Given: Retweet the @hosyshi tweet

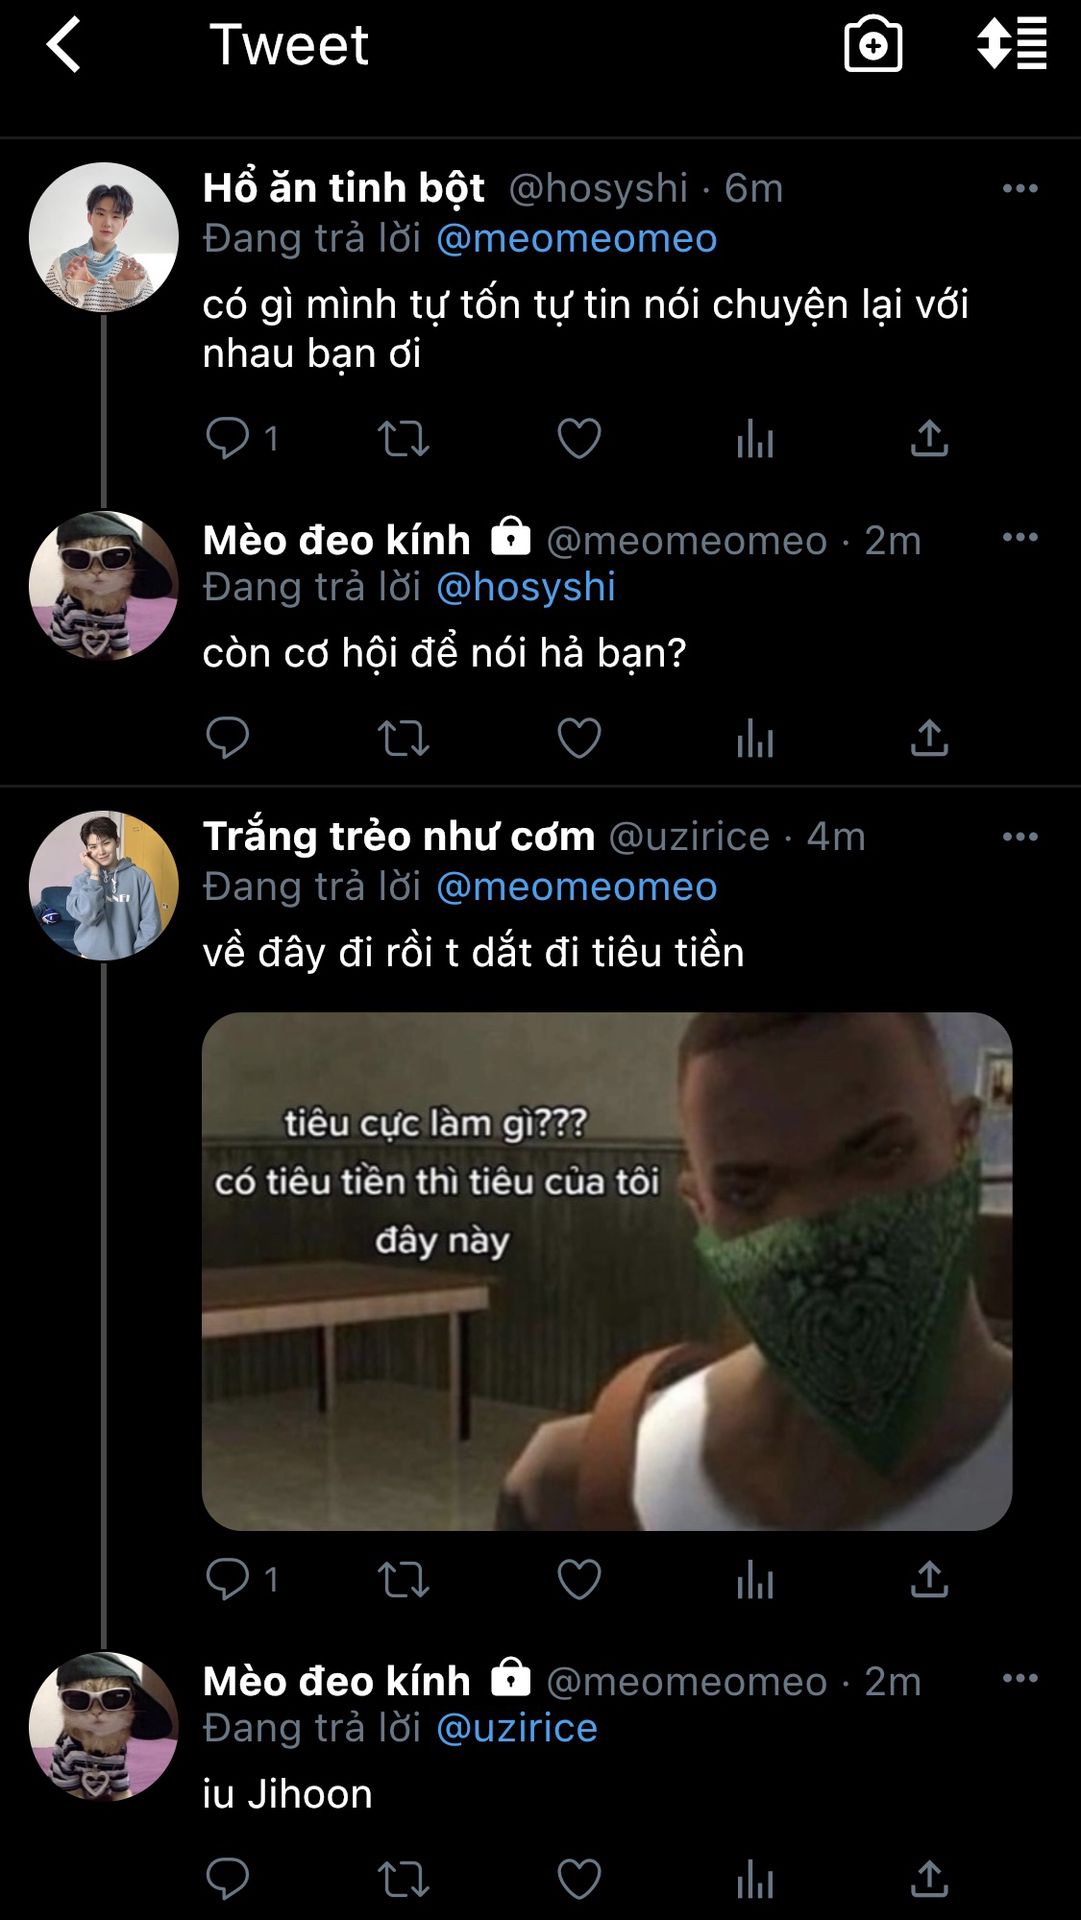Looking at the screenshot, I should coord(403,438).
